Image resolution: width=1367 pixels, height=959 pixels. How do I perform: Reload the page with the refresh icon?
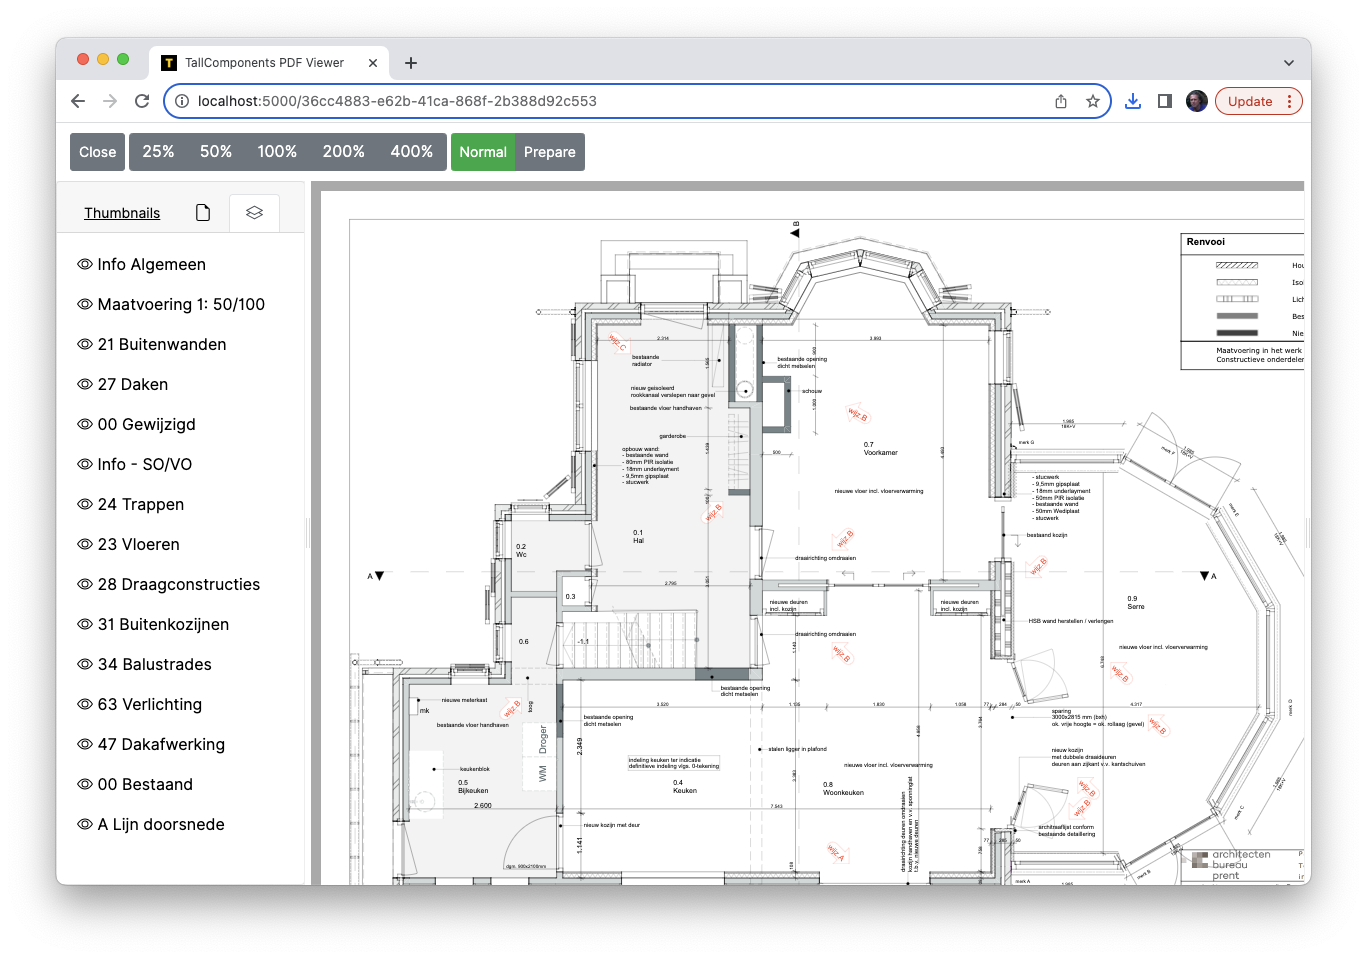(142, 101)
